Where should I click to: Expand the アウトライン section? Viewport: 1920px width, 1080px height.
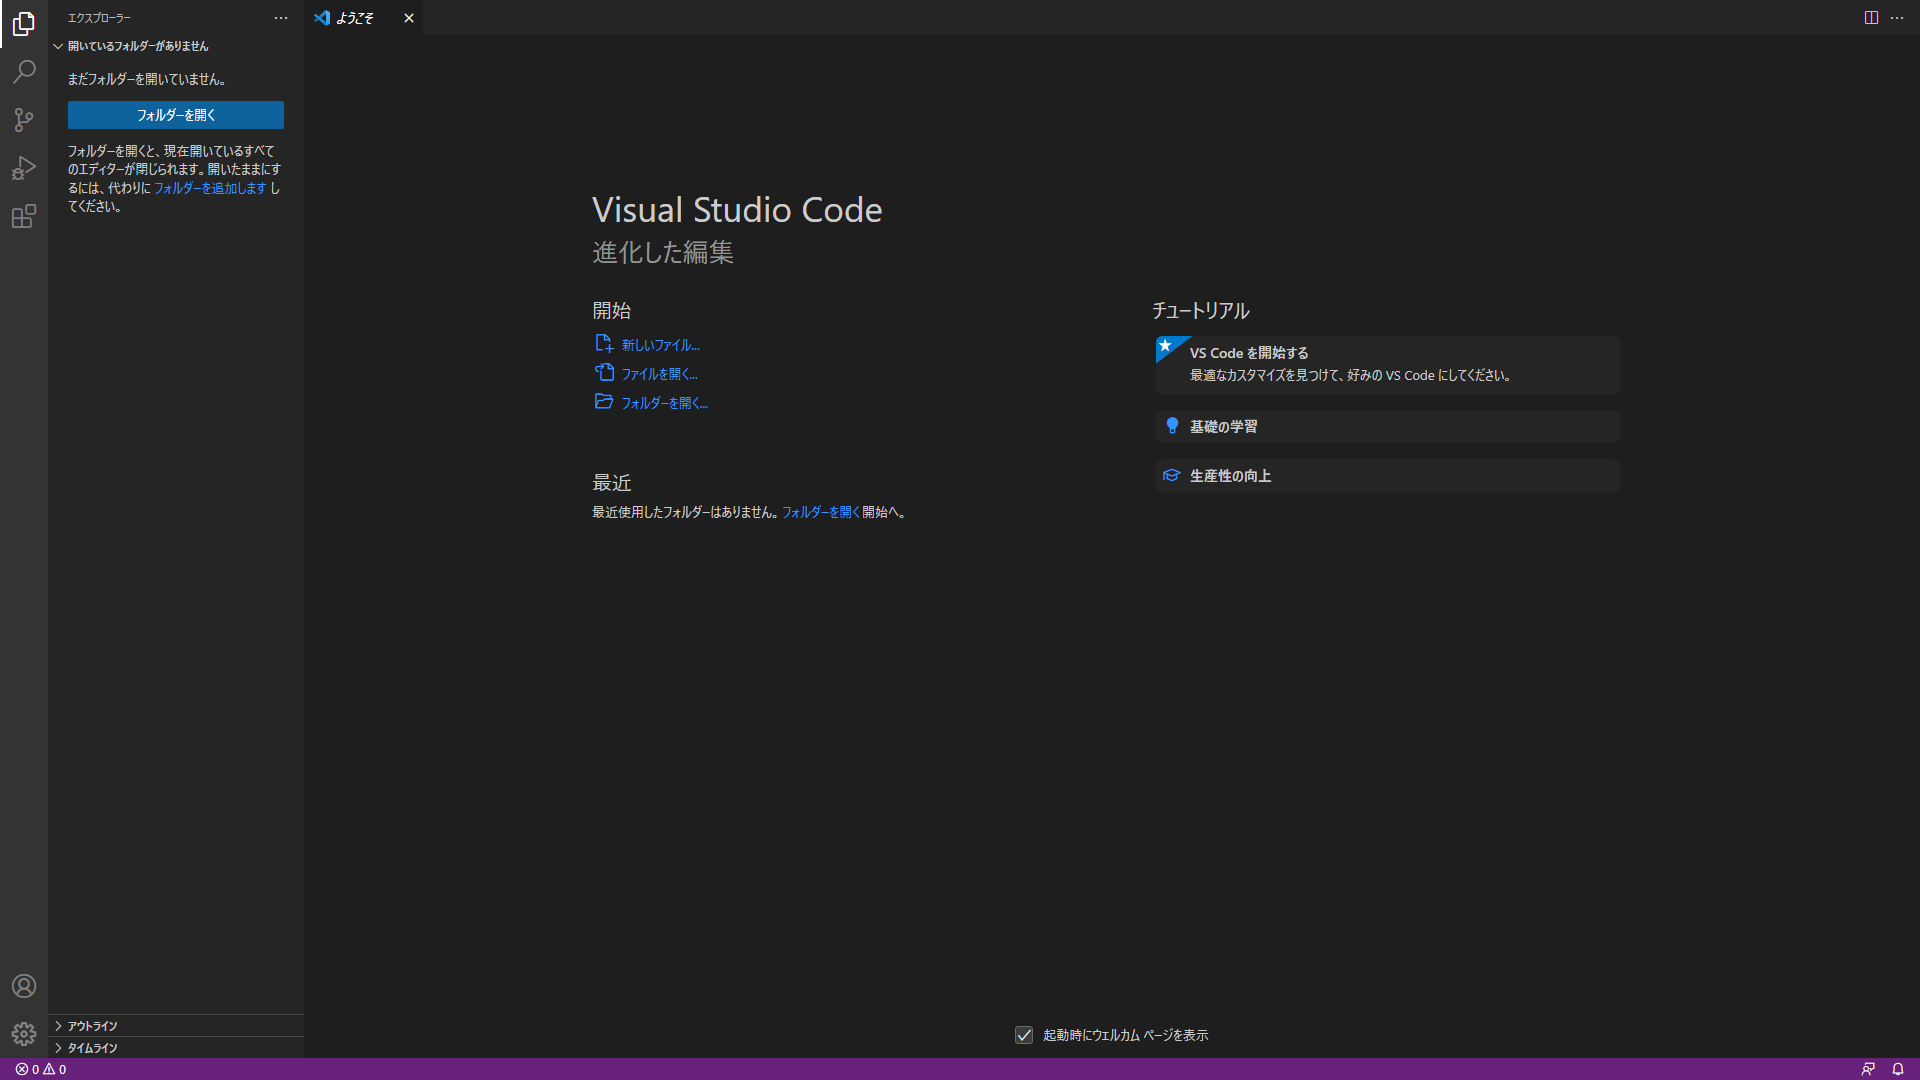click(x=92, y=1026)
